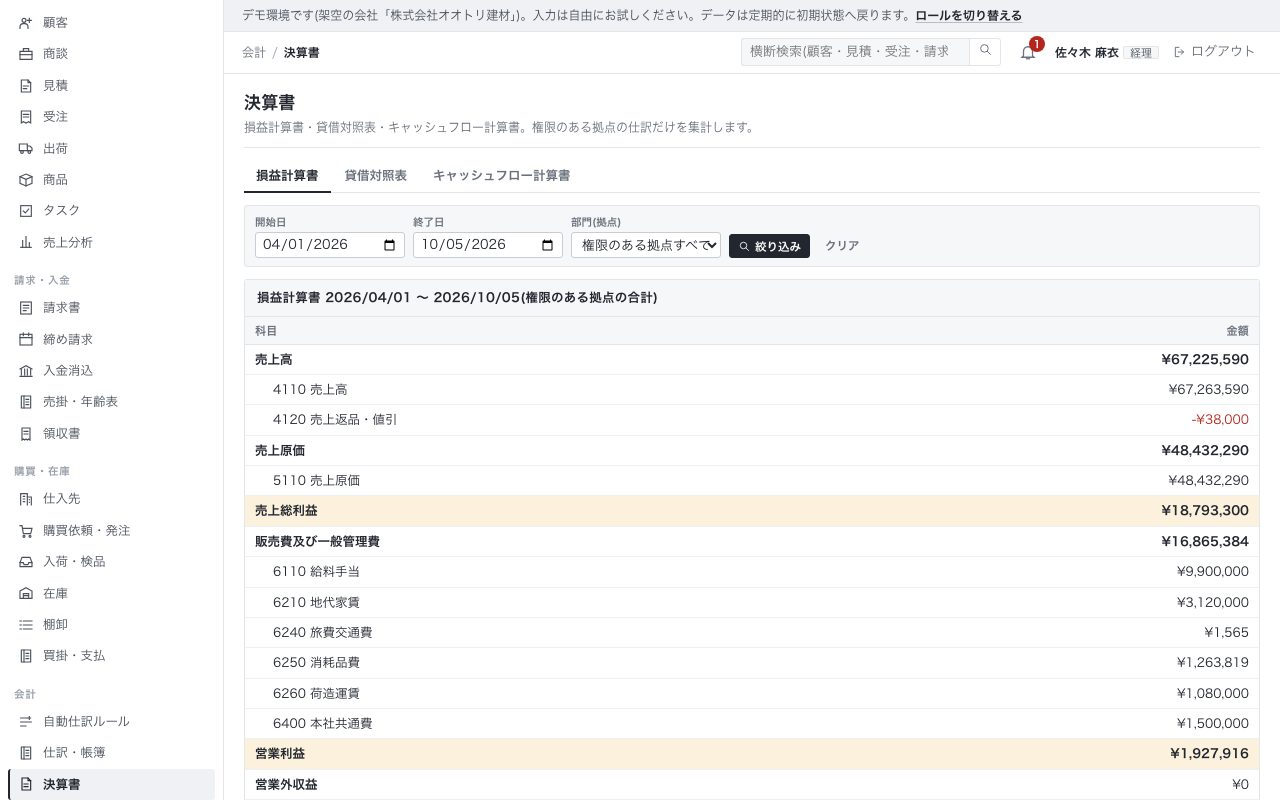The height and width of the screenshot is (800, 1280).
Task: Click the search magnifier button
Action: tap(985, 52)
